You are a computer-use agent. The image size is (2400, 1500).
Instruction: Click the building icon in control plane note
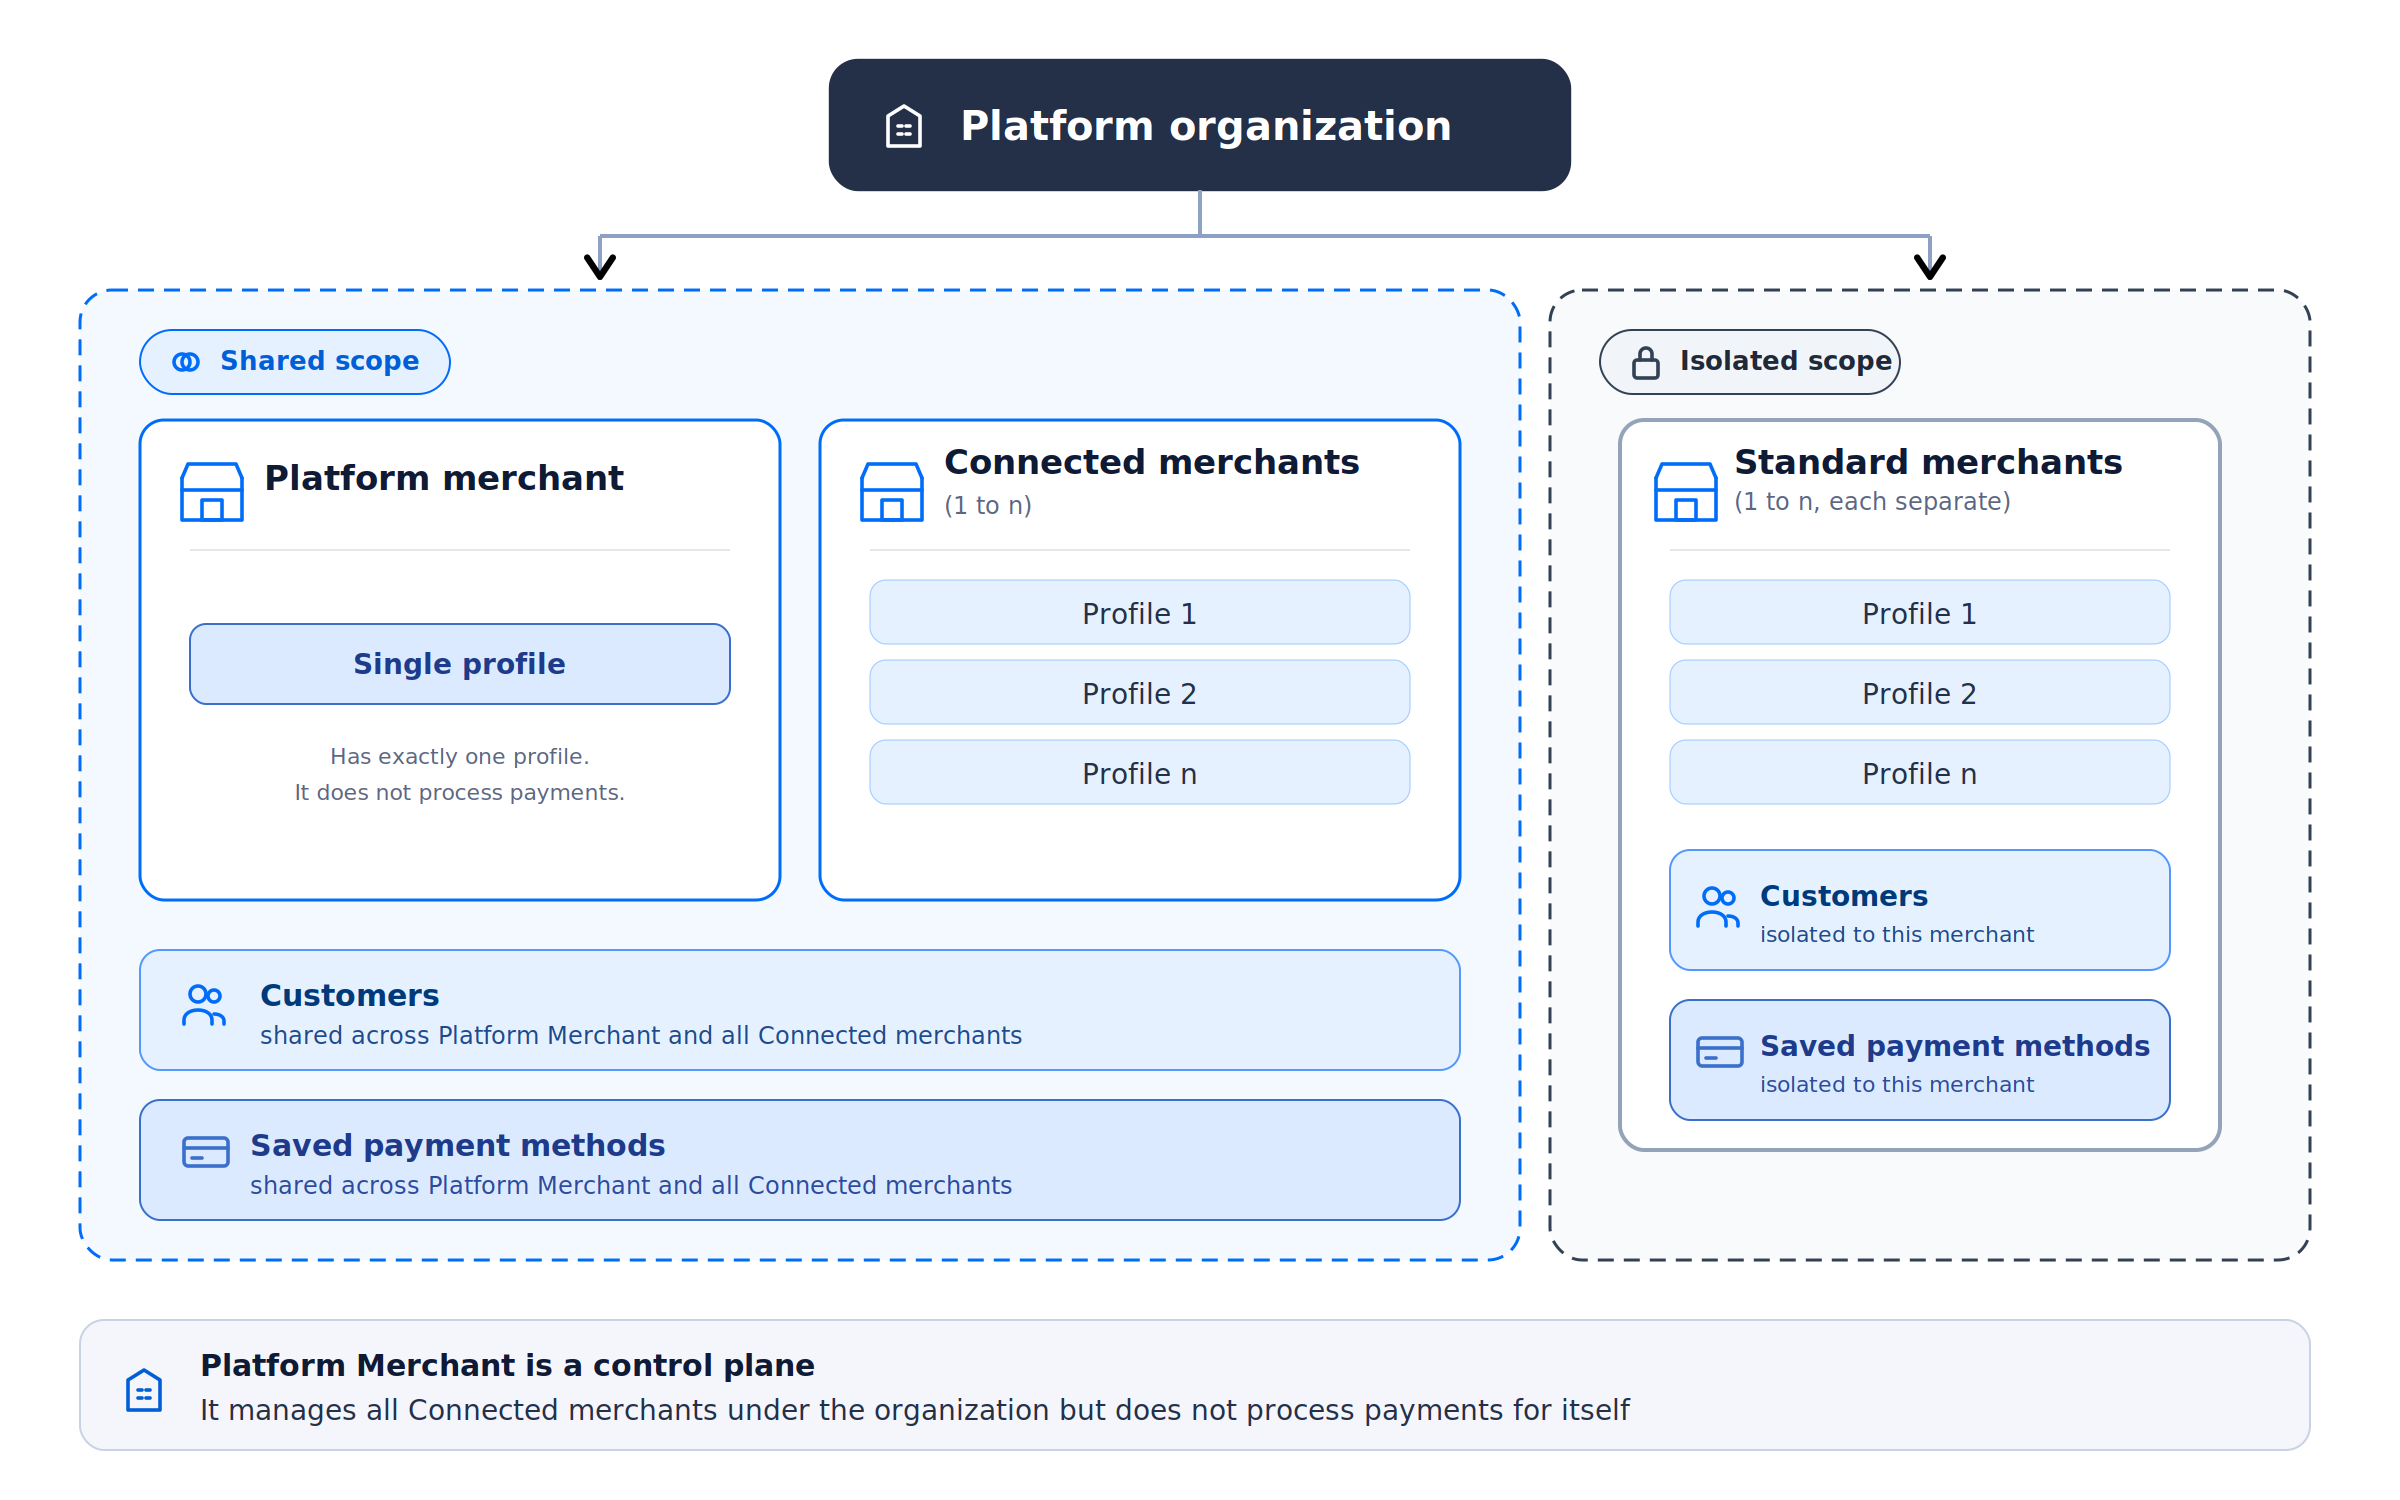point(144,1390)
